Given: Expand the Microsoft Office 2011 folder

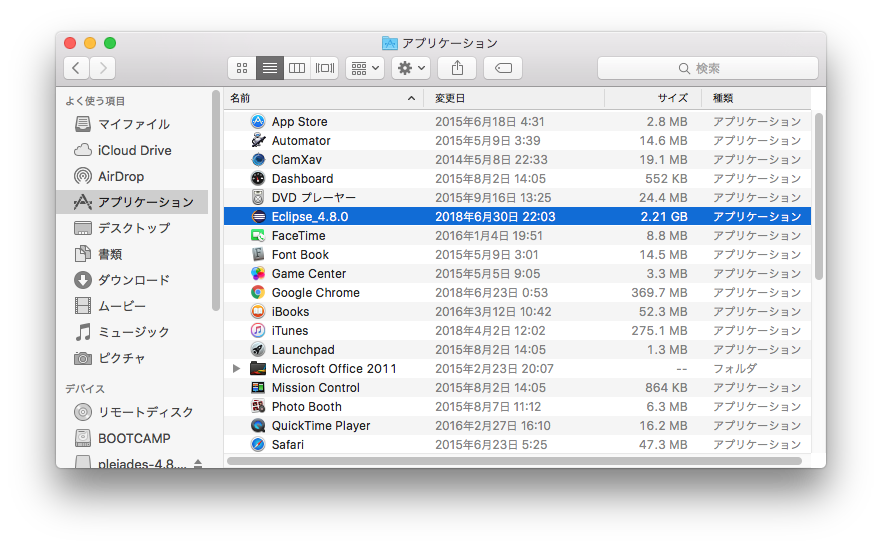Looking at the screenshot, I should 236,369.
